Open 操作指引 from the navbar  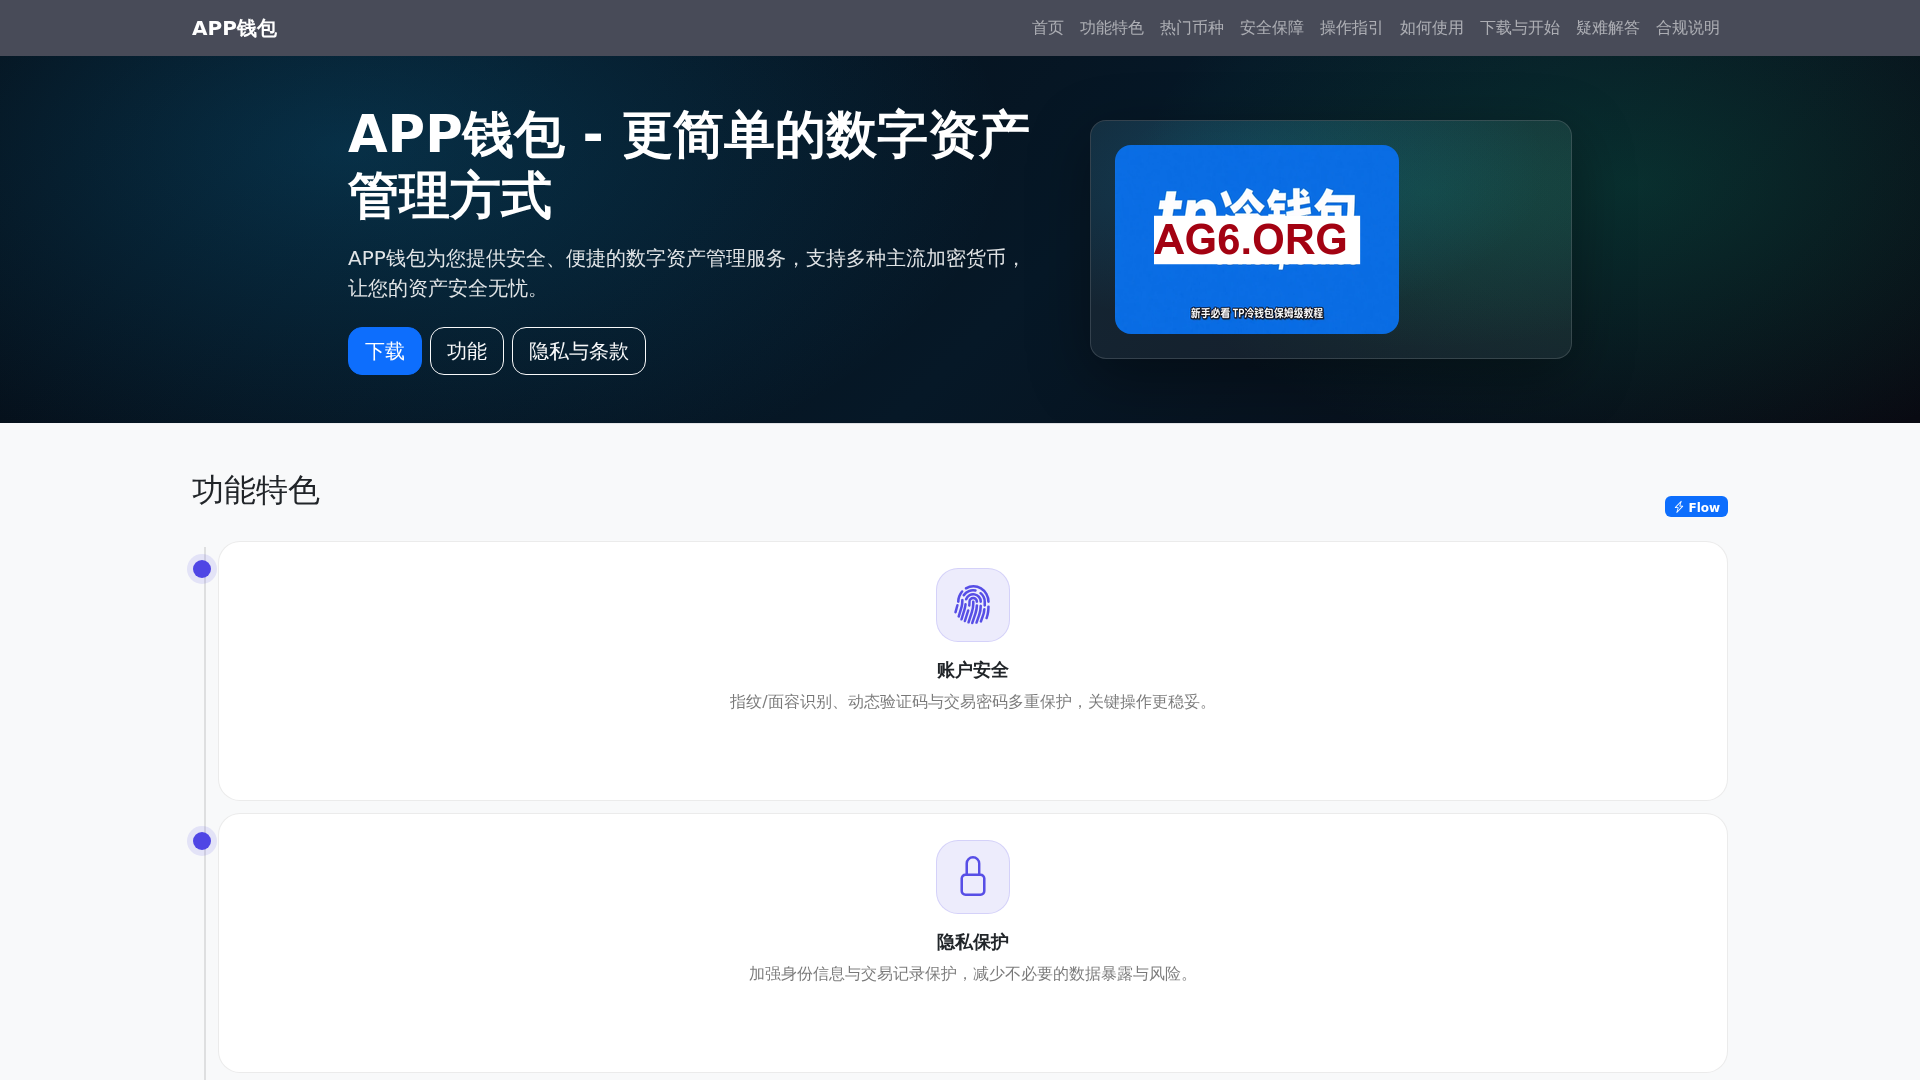1352,28
